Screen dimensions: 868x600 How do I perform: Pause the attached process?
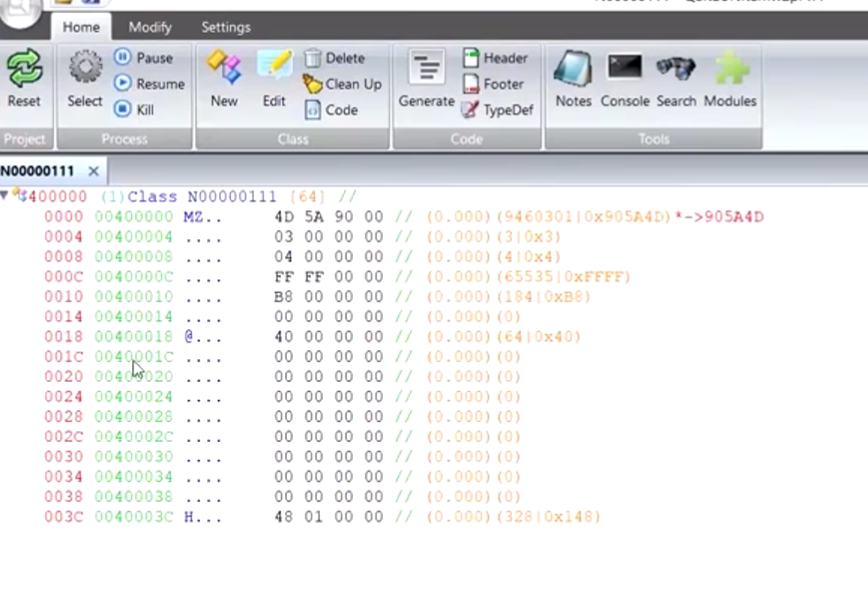[146, 58]
